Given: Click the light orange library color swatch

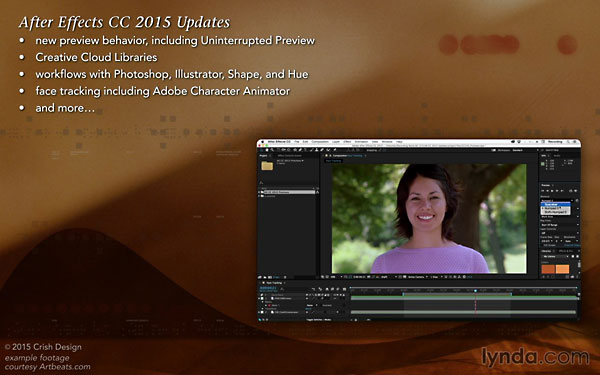Looking at the screenshot, I should click(x=562, y=269).
